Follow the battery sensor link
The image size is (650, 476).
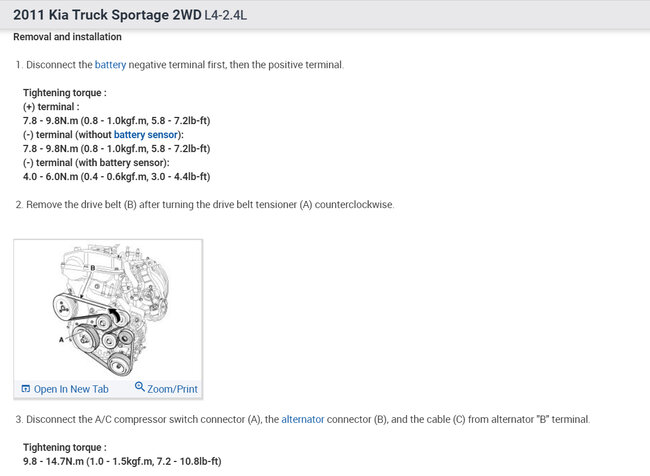(146, 135)
